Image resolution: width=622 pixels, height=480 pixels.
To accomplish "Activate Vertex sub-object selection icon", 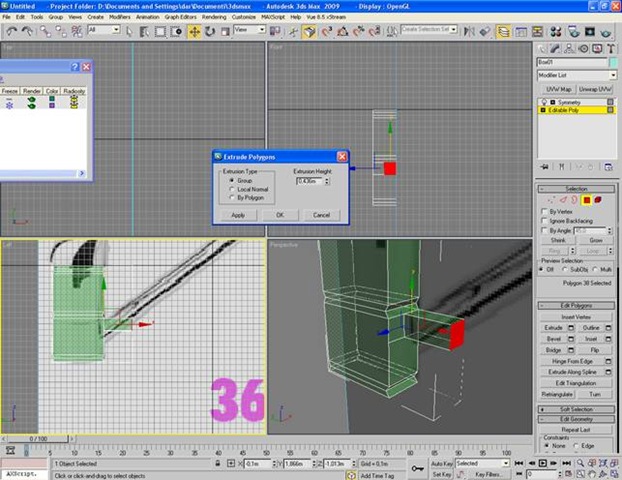I will (551, 200).
